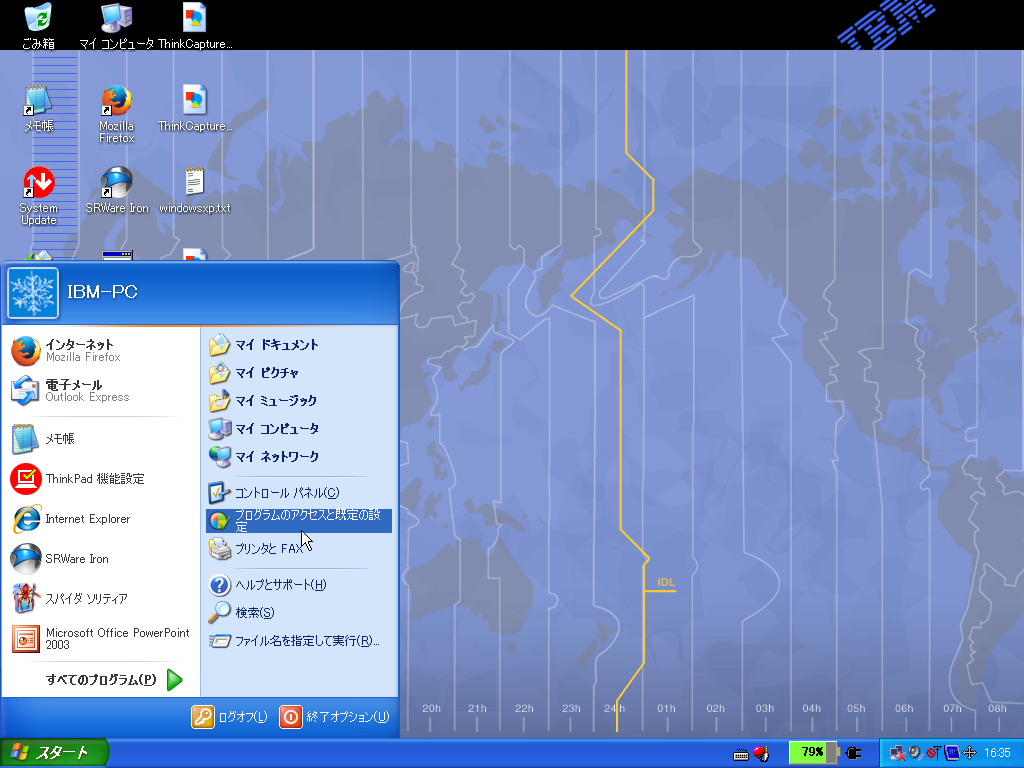Open スパイダ ソリティア game
The image size is (1024, 768).
101,598
